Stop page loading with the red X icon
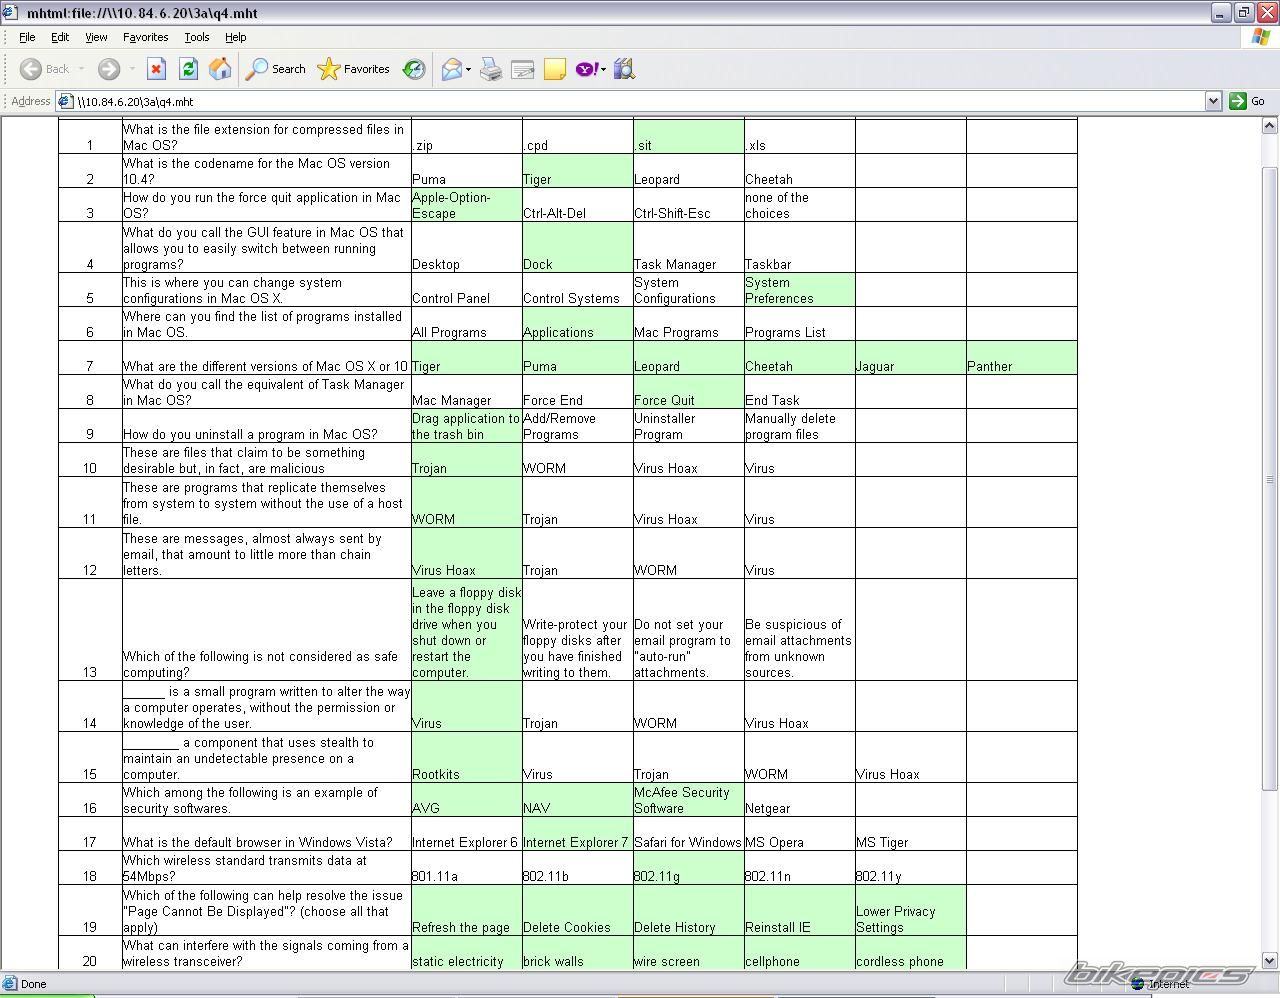 coord(156,69)
